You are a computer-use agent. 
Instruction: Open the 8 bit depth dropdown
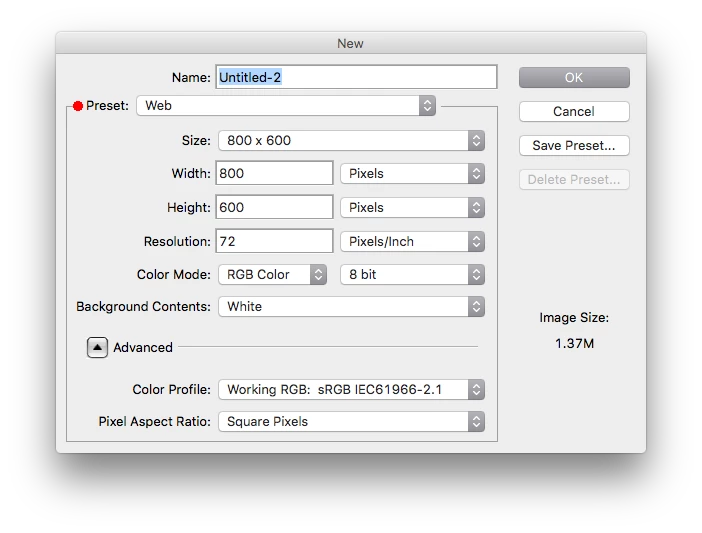click(412, 275)
